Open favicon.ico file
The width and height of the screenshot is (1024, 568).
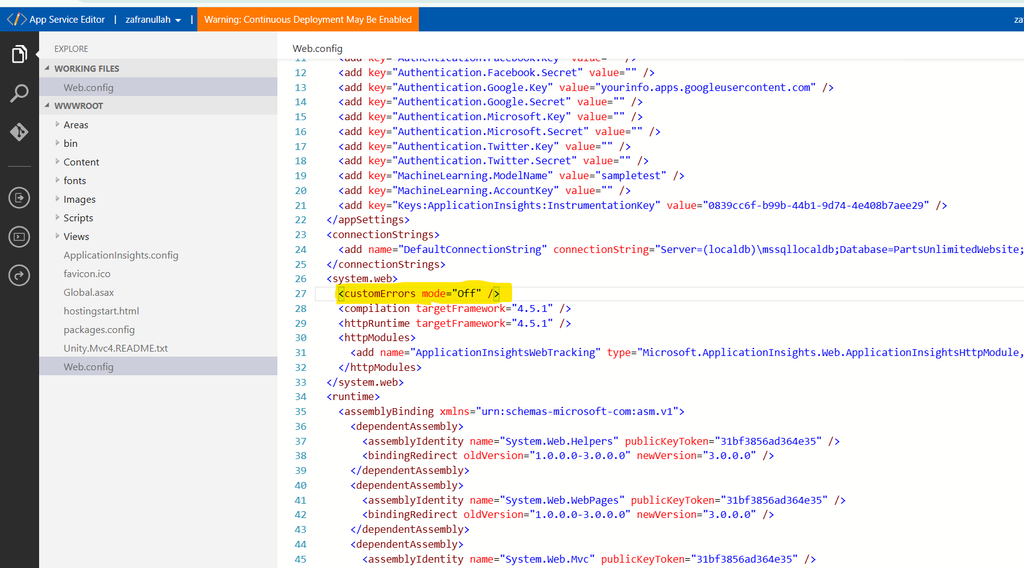[87, 274]
